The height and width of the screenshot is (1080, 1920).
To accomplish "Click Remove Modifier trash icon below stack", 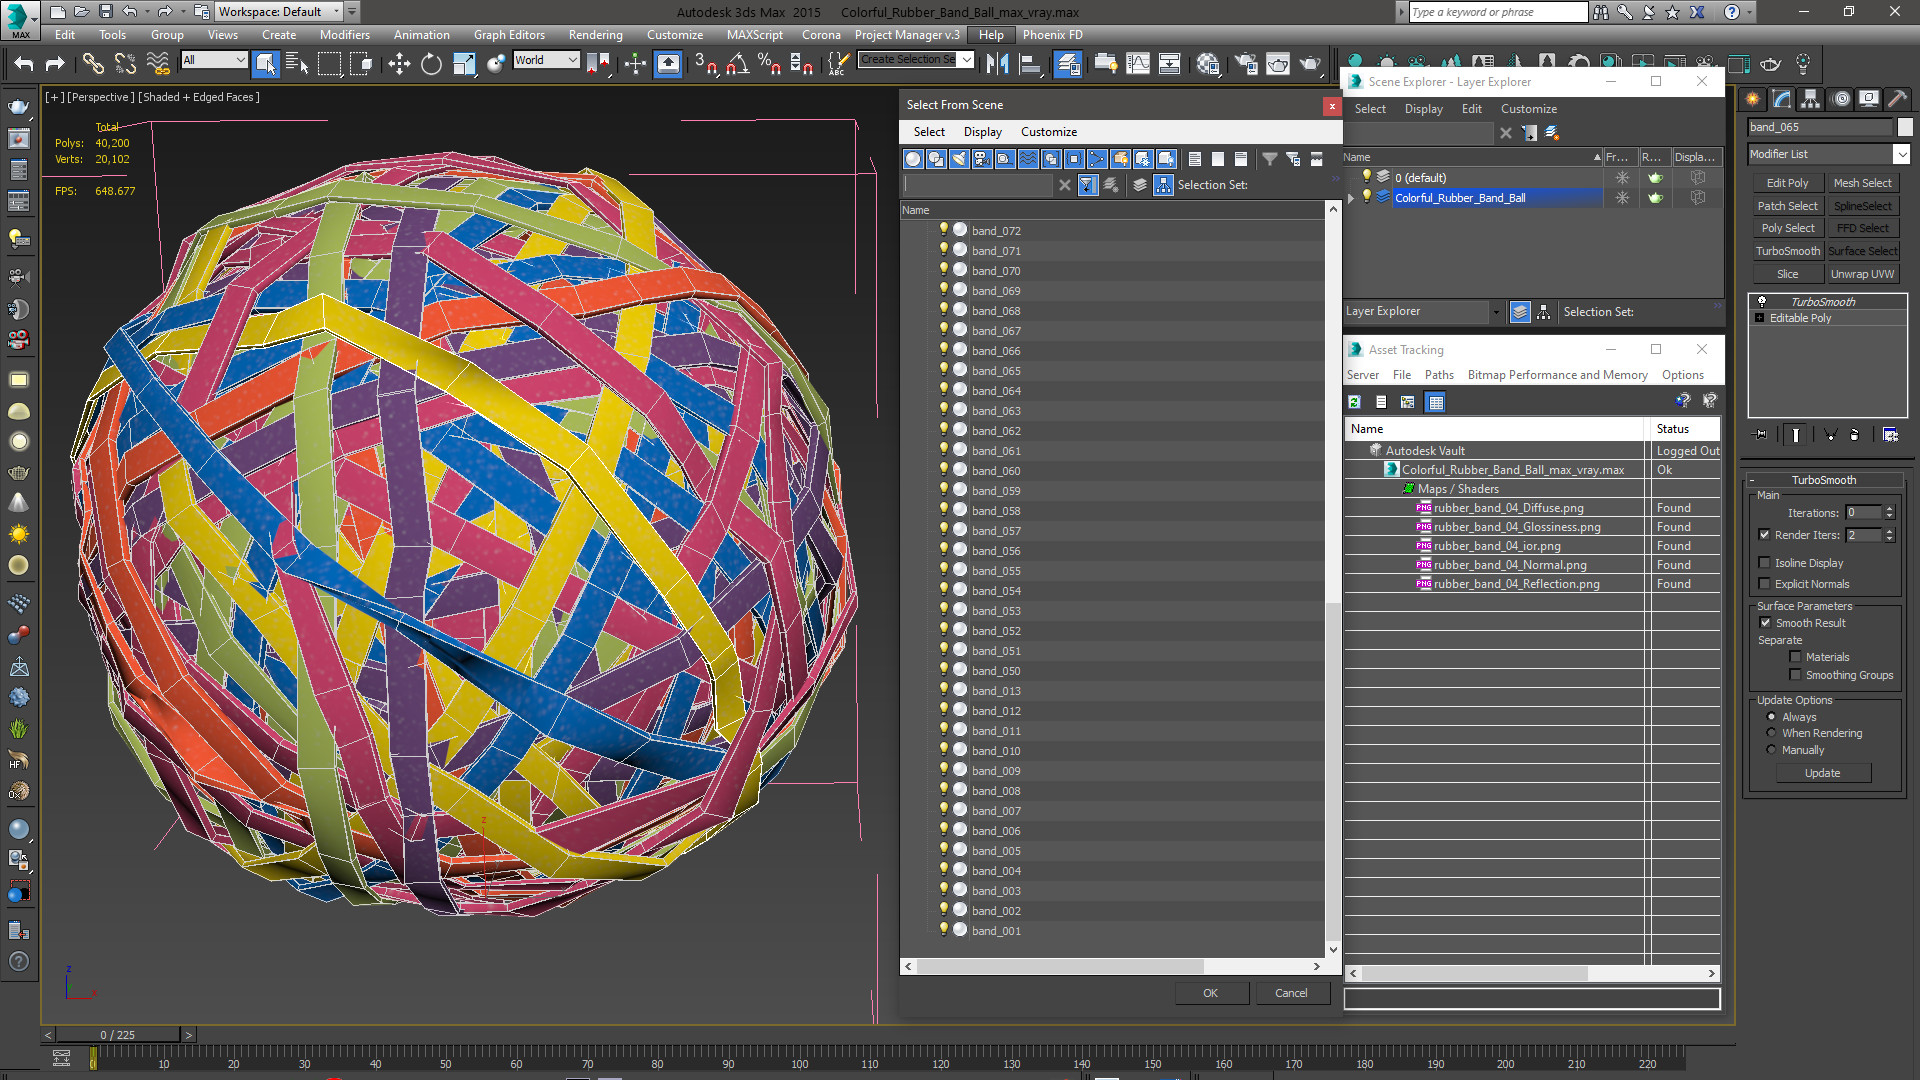I will tap(1854, 435).
